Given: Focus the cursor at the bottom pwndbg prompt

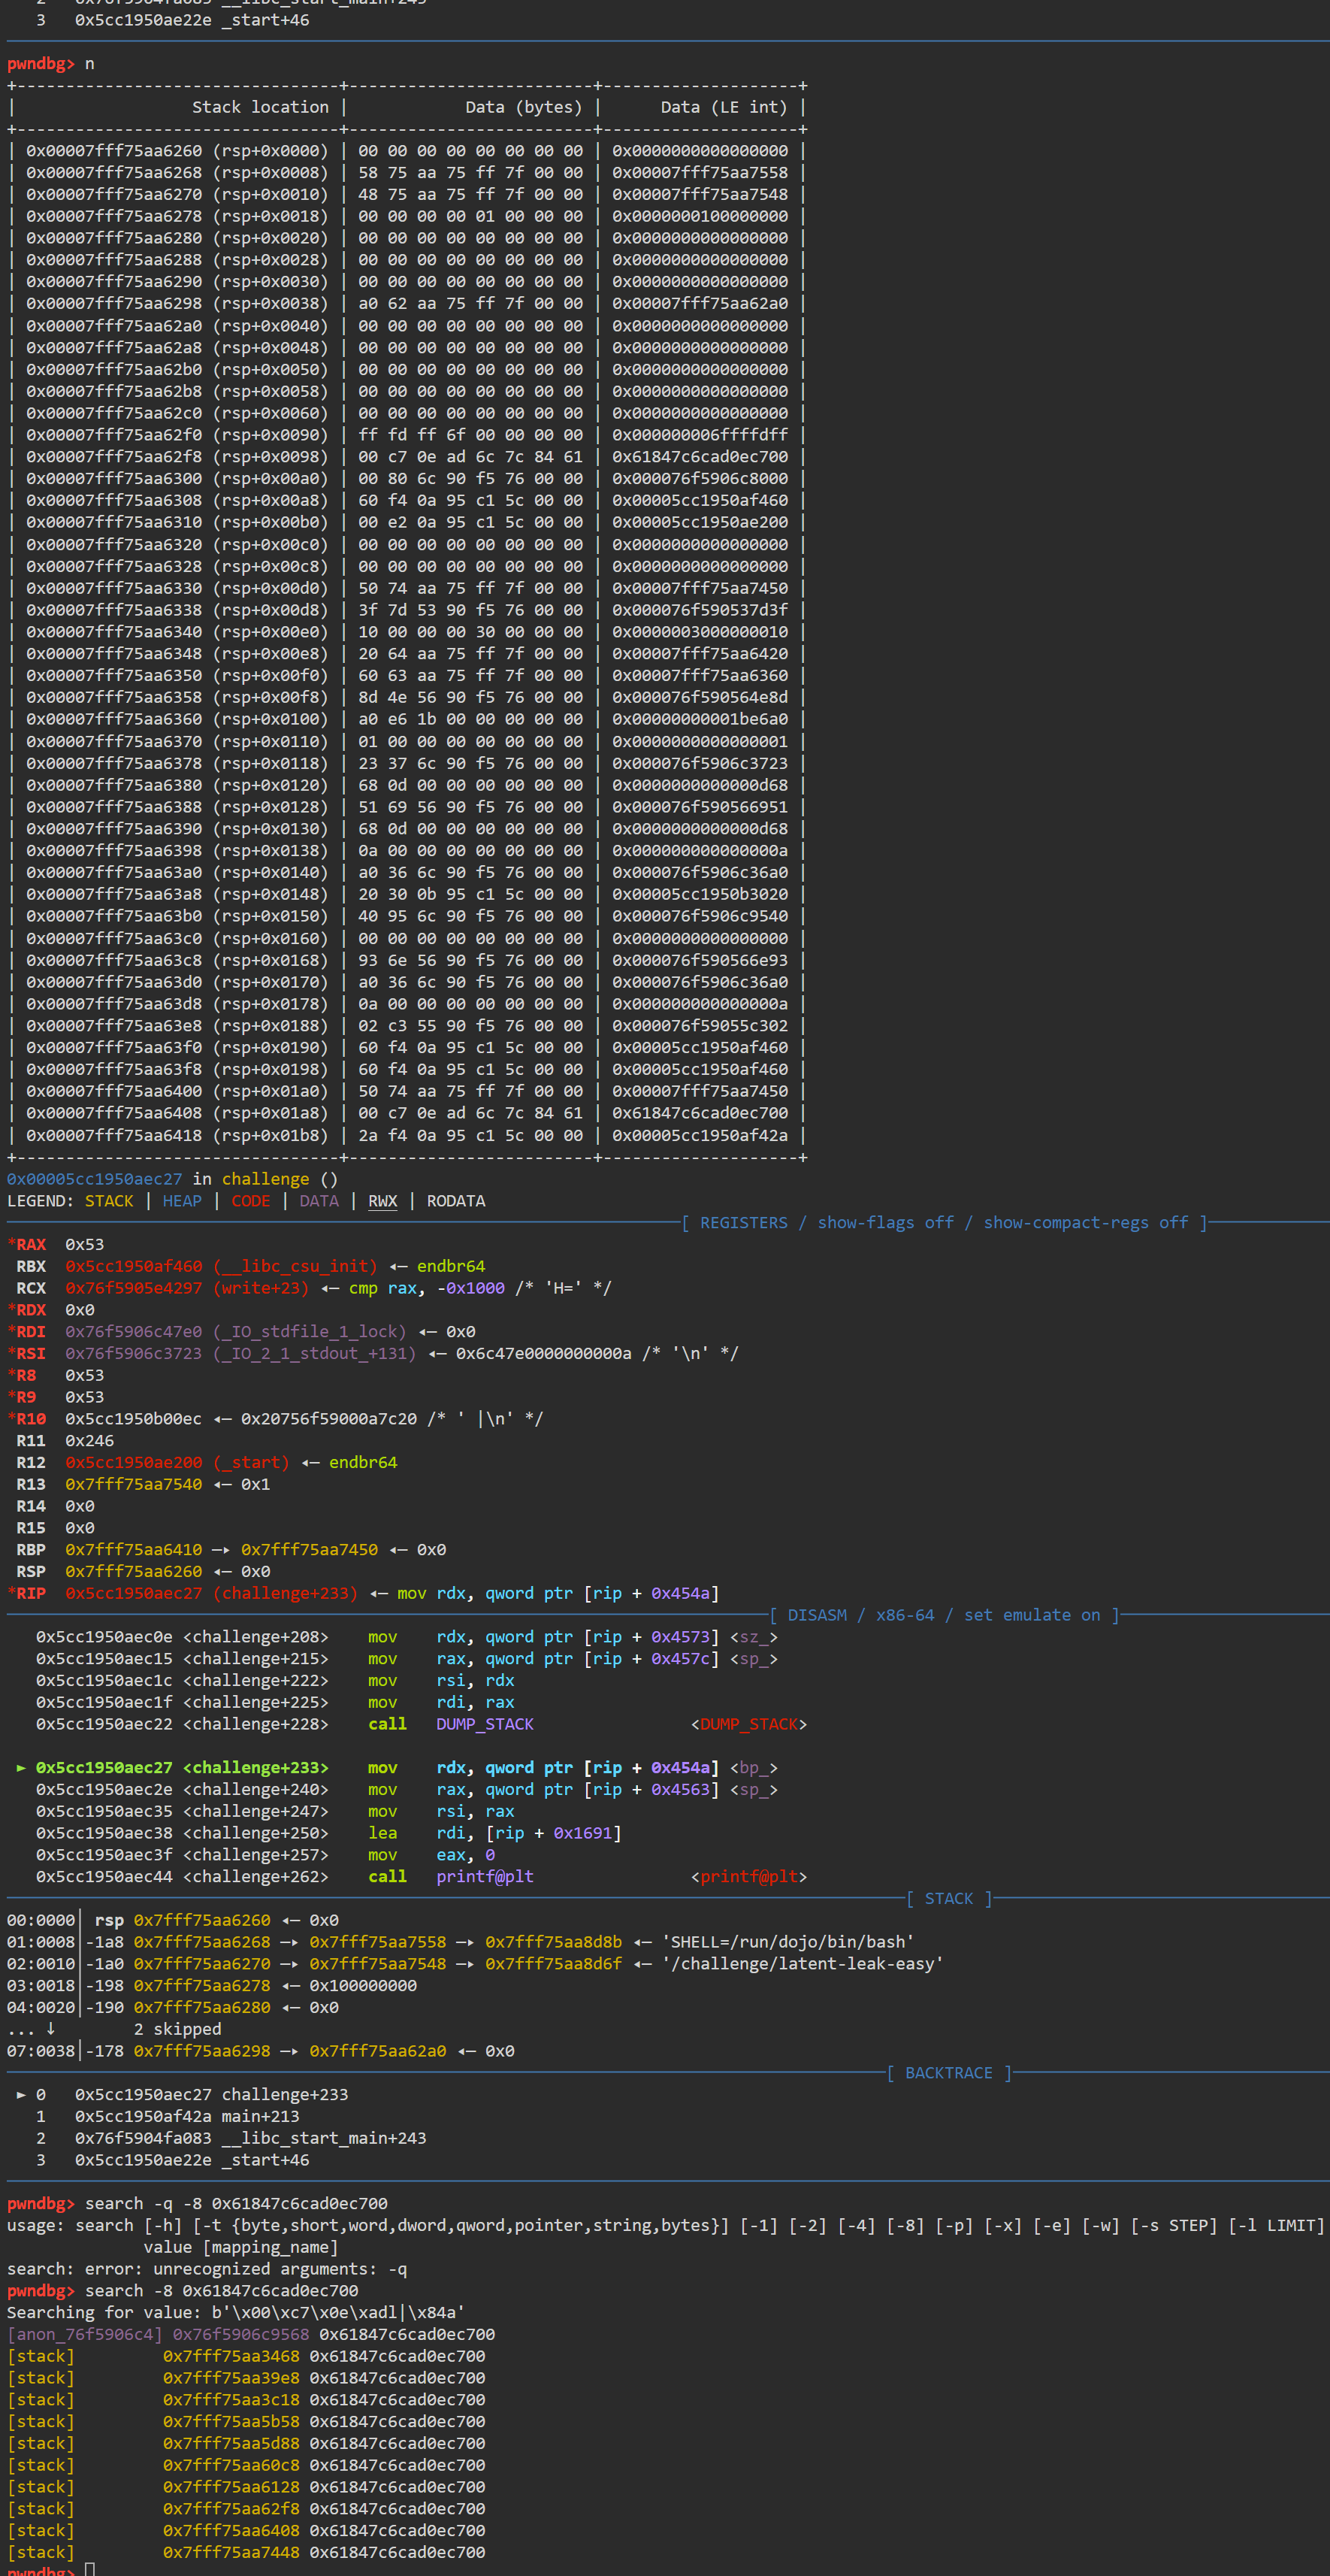Looking at the screenshot, I should click(x=89, y=2569).
